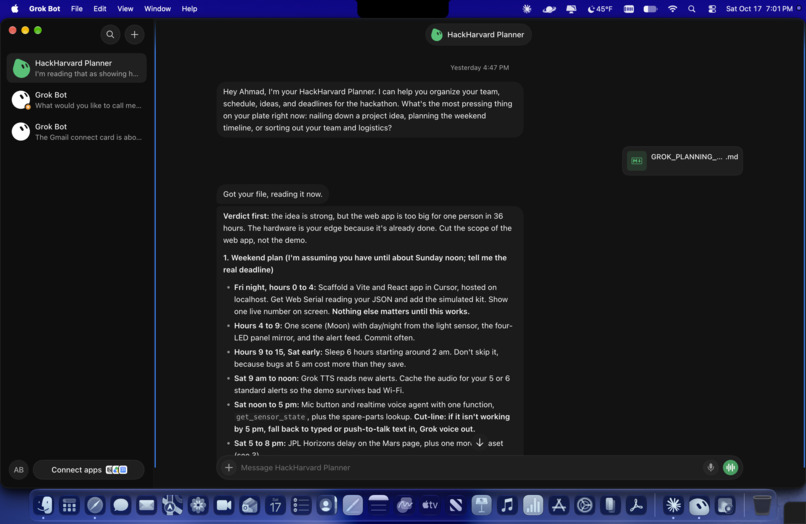This screenshot has height=524, width=806.
Task: Click the starburst menu bar icon
Action: tap(527, 9)
